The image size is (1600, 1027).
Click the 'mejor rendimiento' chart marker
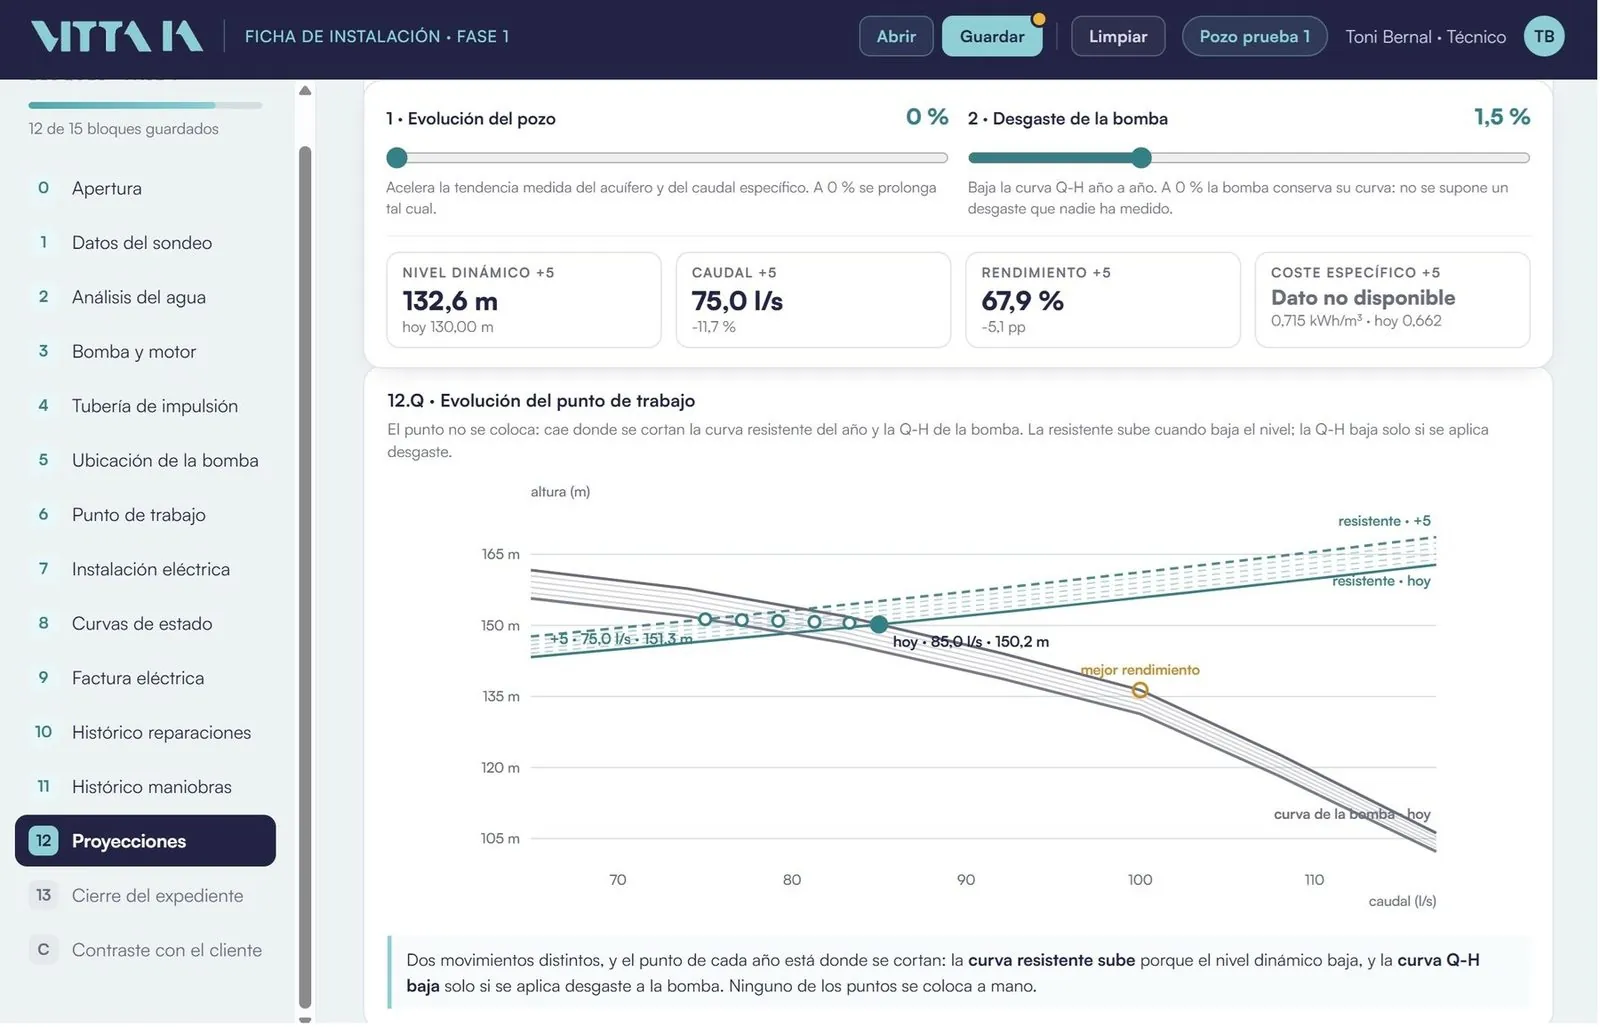1140,690
